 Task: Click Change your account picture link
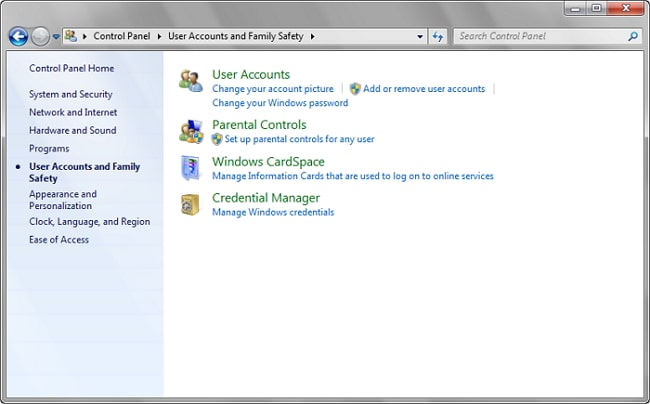click(x=272, y=89)
